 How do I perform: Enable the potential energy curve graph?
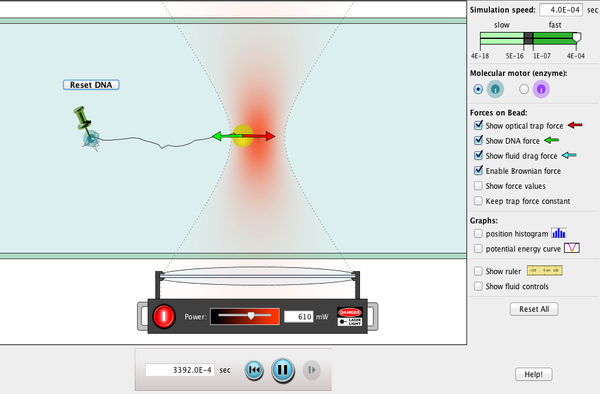(478, 249)
